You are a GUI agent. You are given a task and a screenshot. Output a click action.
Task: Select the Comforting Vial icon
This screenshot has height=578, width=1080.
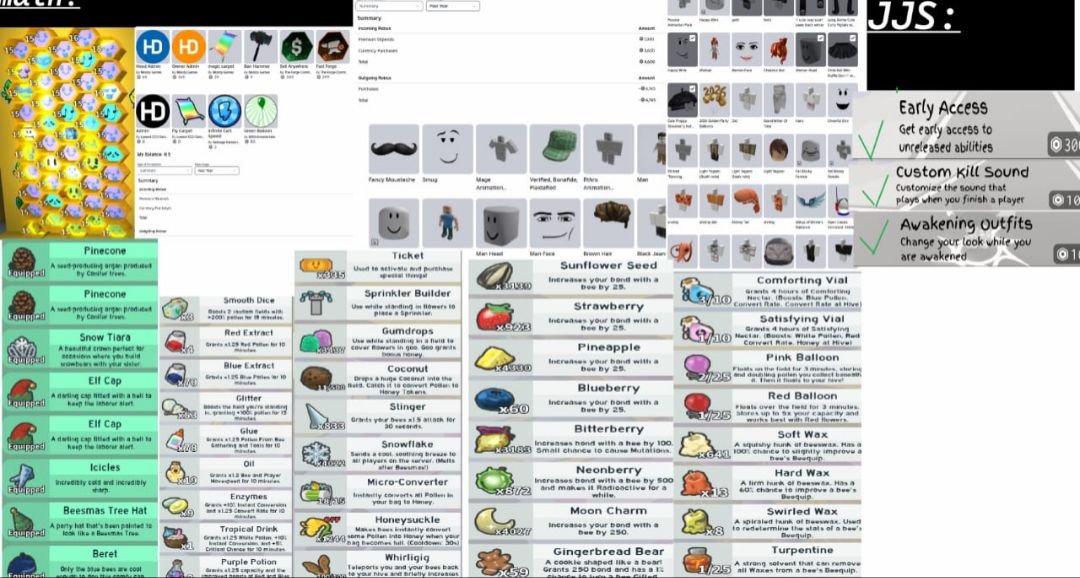click(697, 291)
